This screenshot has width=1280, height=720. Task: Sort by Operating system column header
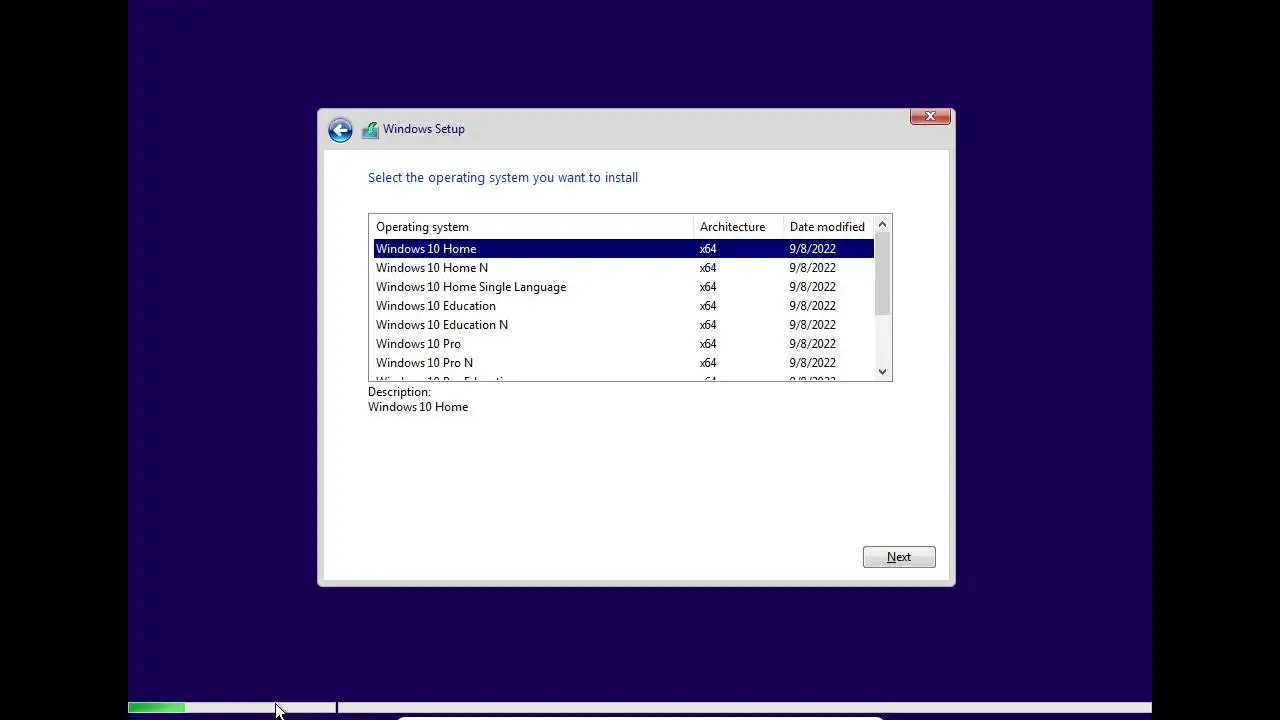[x=531, y=227]
